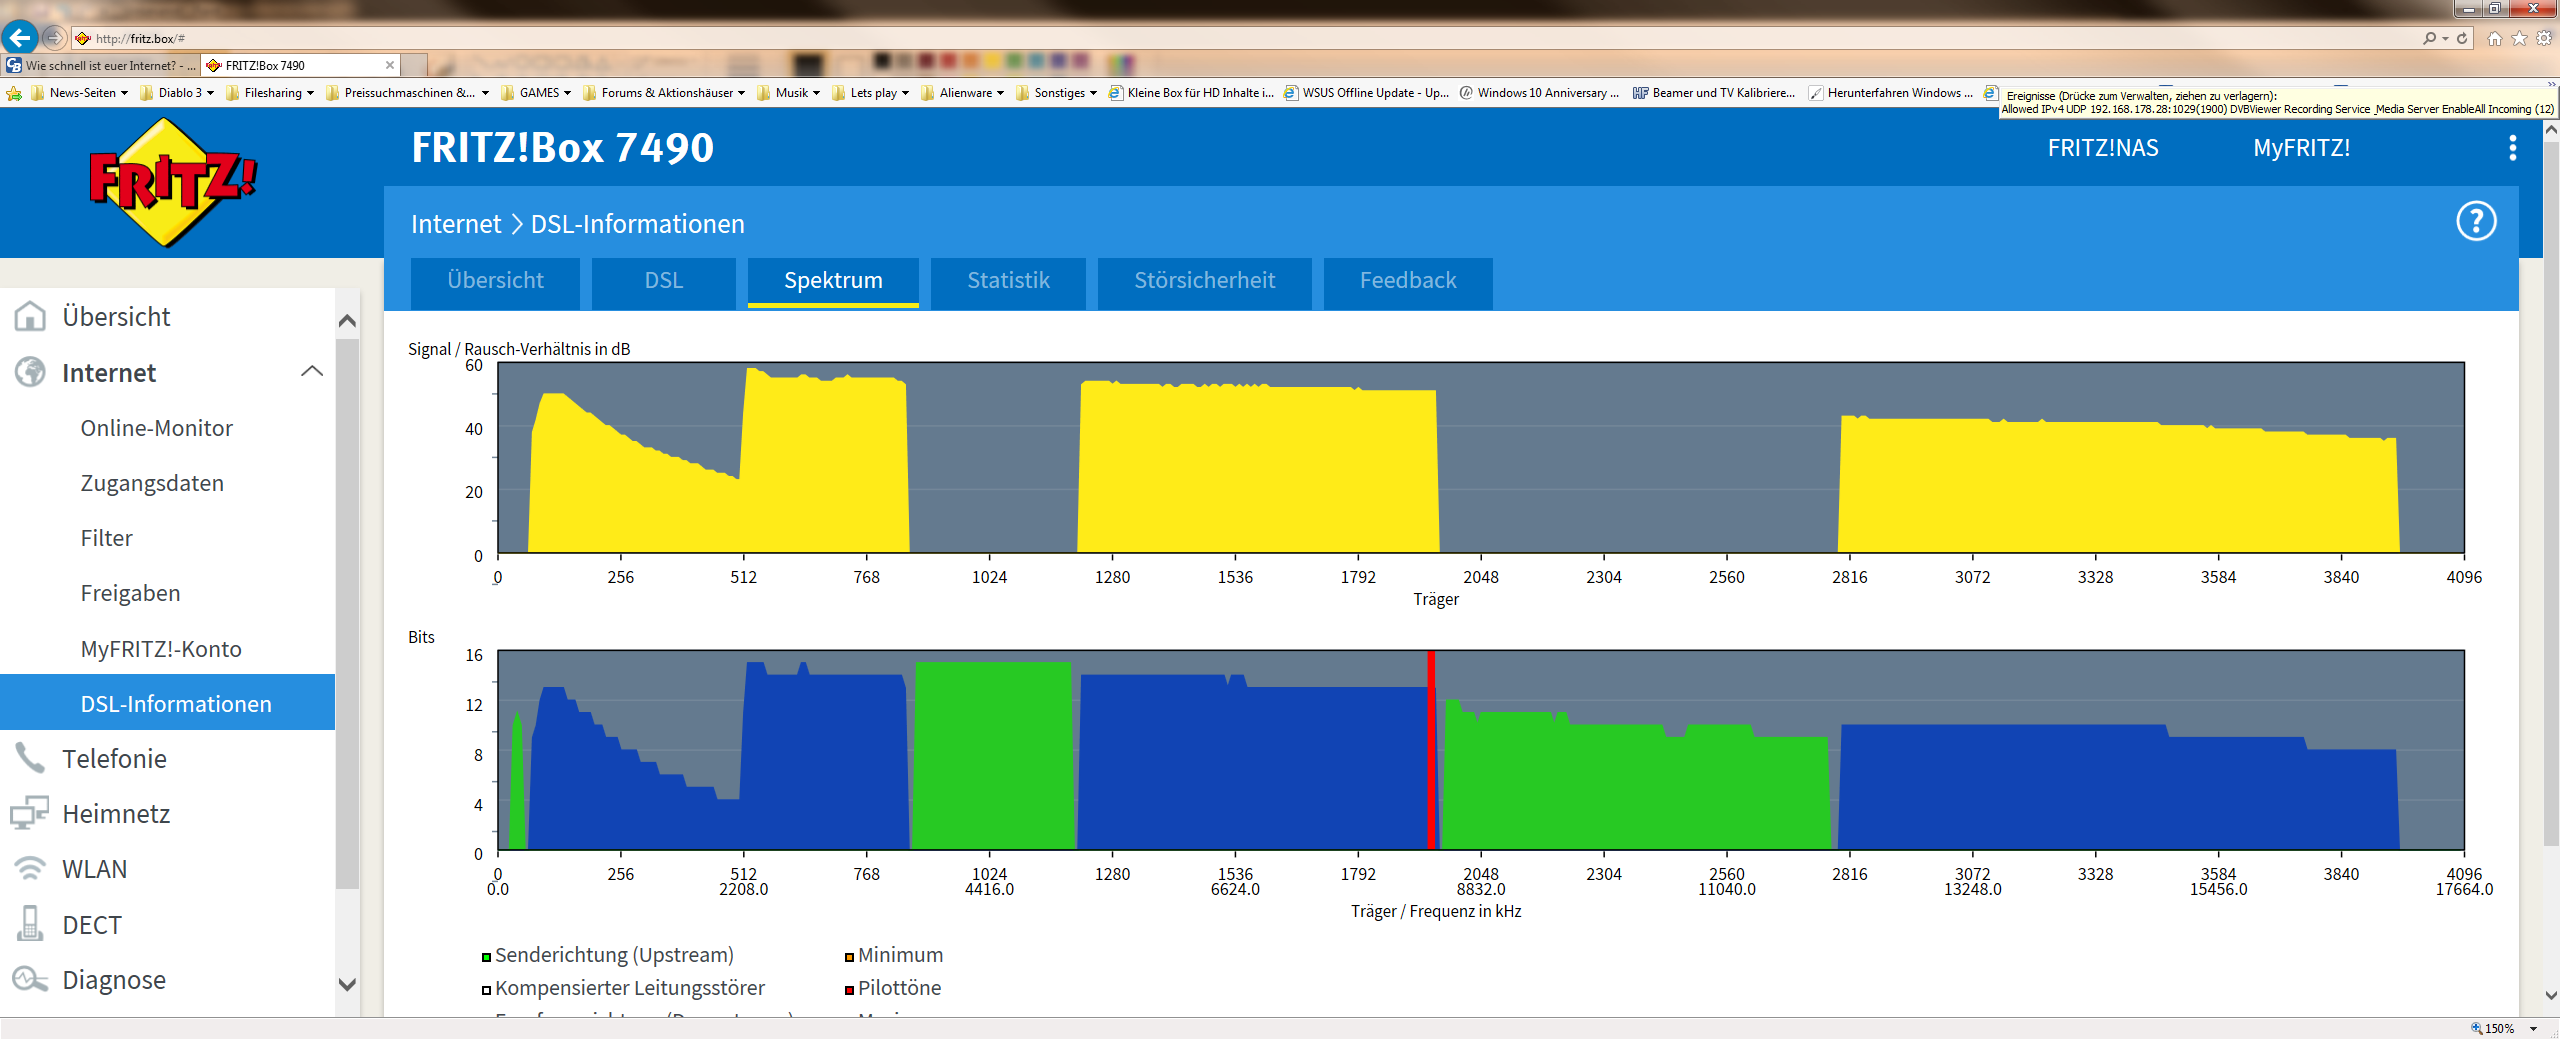Click the magnifier search icon in address bar
Viewport: 2560px width, 1040px height.
coord(2429,38)
